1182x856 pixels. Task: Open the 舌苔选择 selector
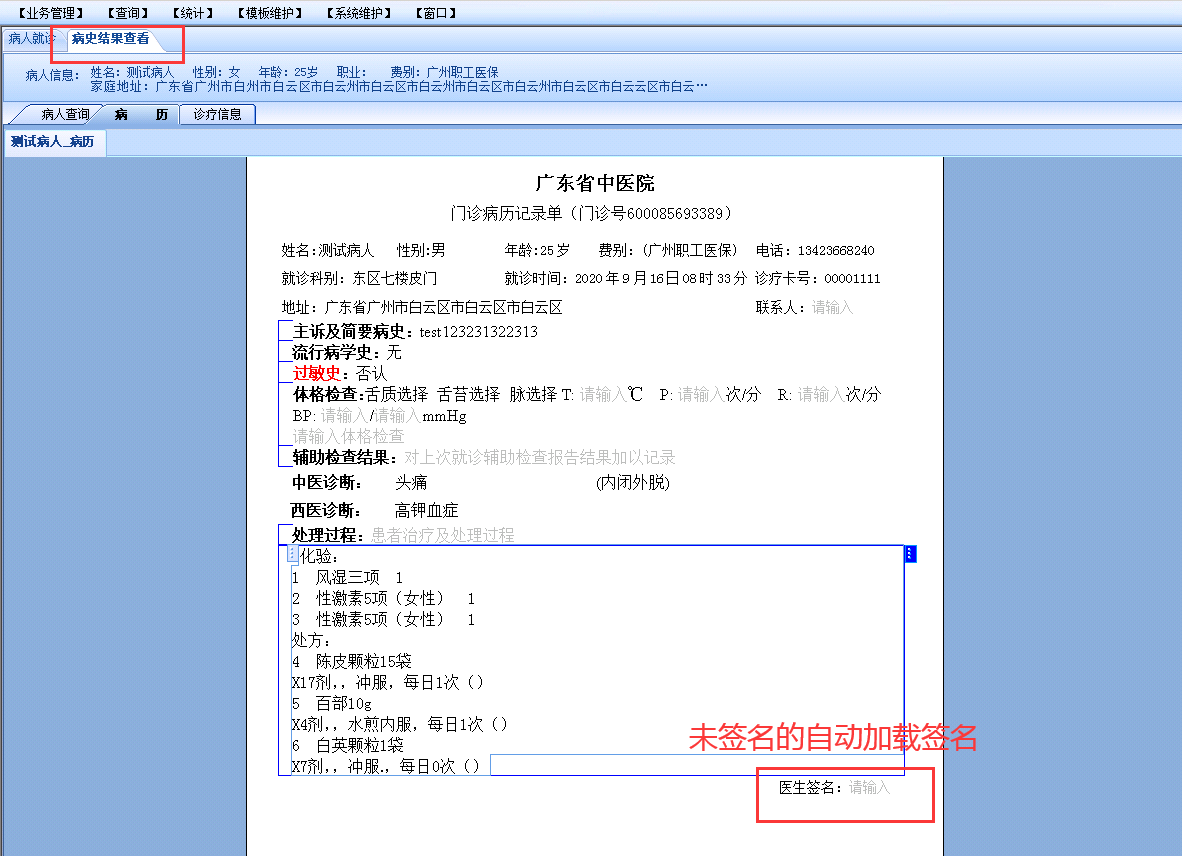tap(468, 394)
